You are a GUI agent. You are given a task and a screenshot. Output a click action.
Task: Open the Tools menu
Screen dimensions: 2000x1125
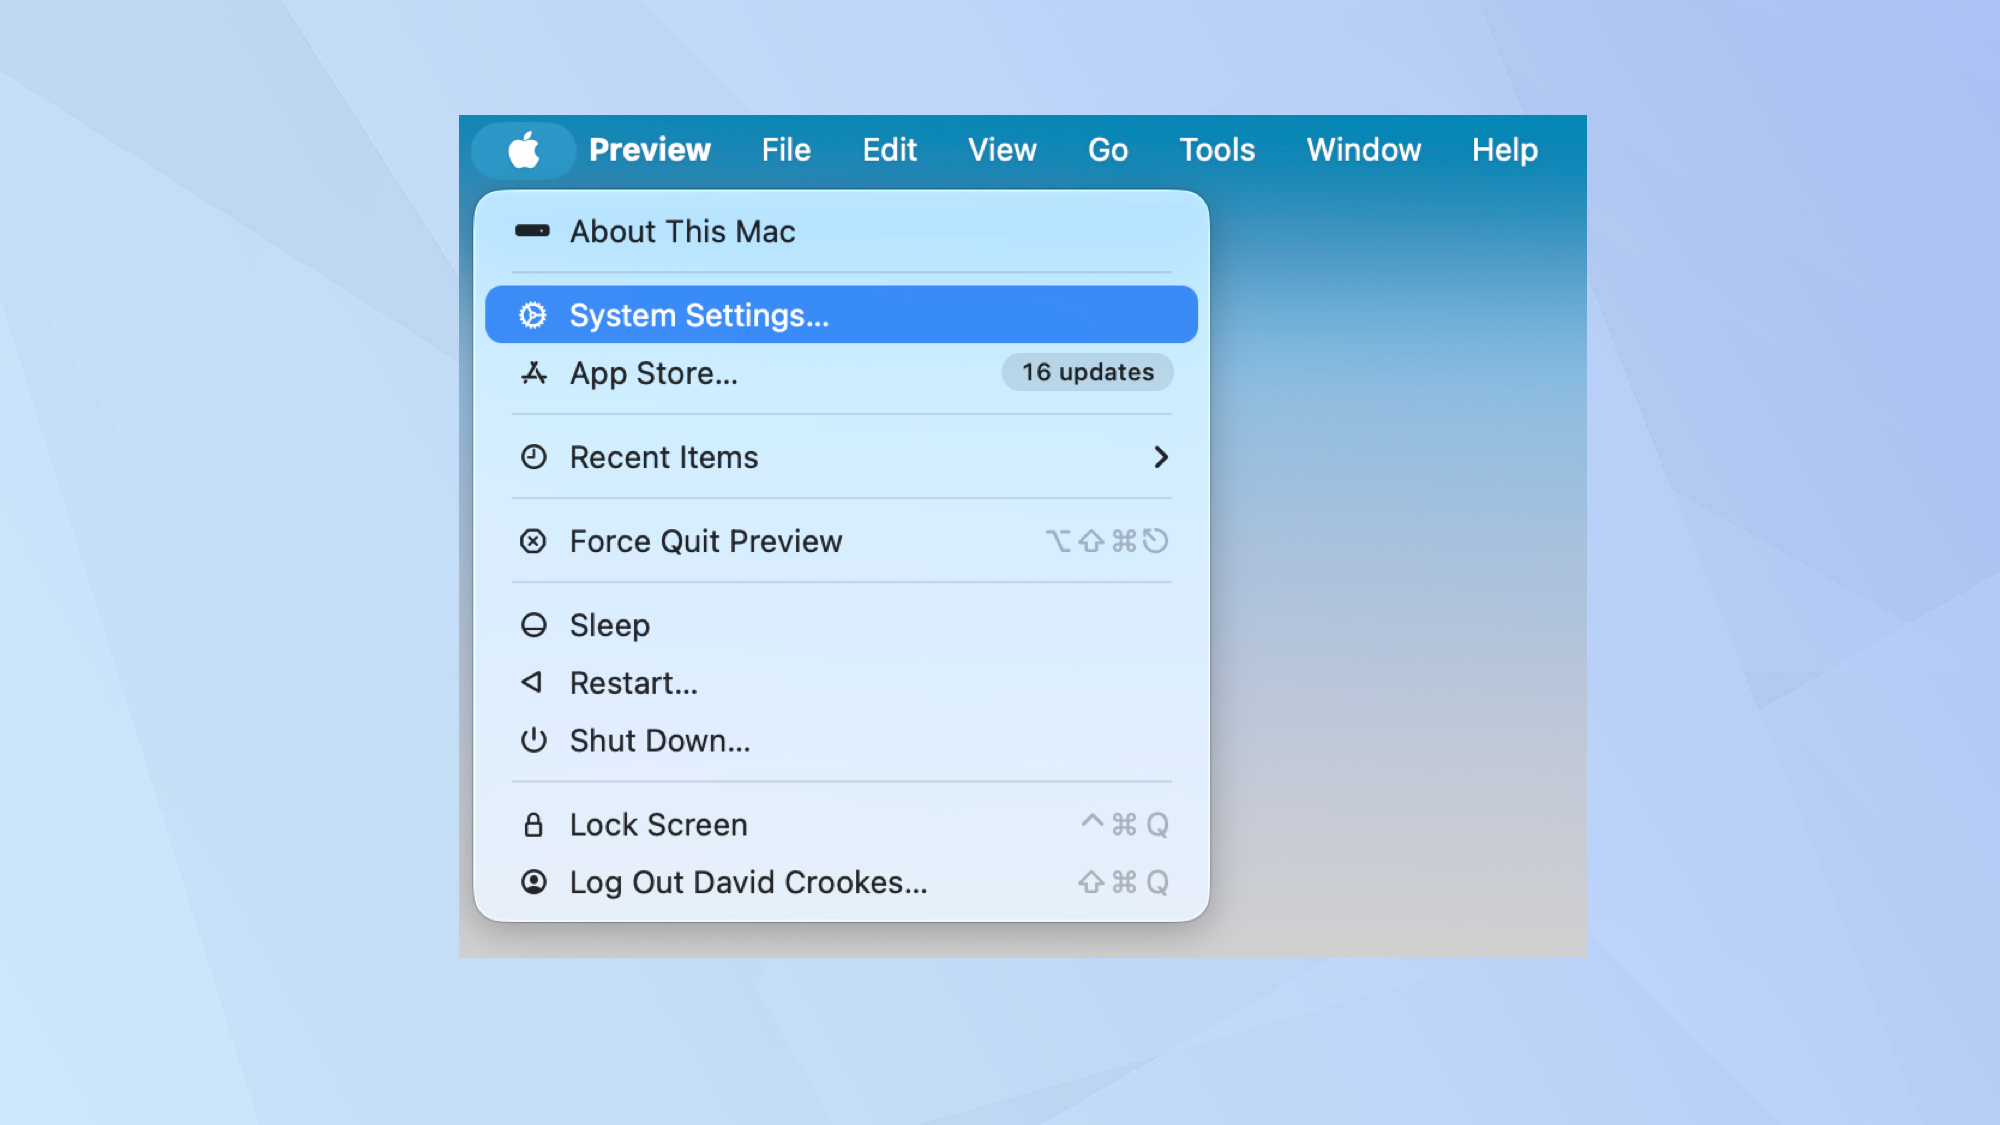coord(1216,150)
